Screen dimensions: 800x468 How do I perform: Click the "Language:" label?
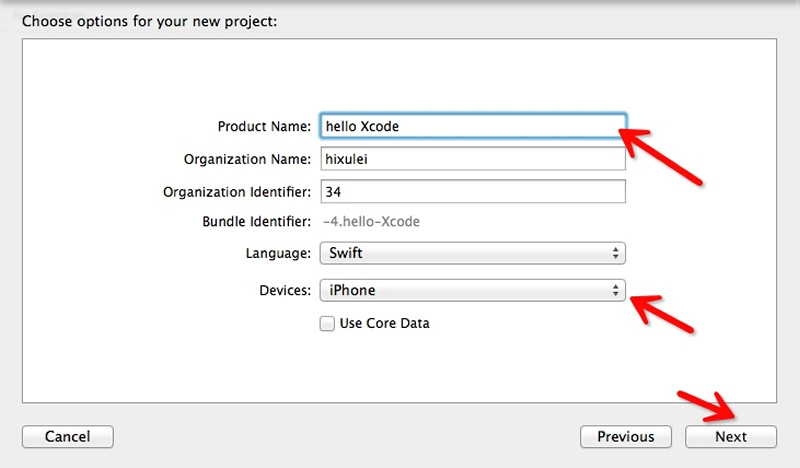(278, 254)
